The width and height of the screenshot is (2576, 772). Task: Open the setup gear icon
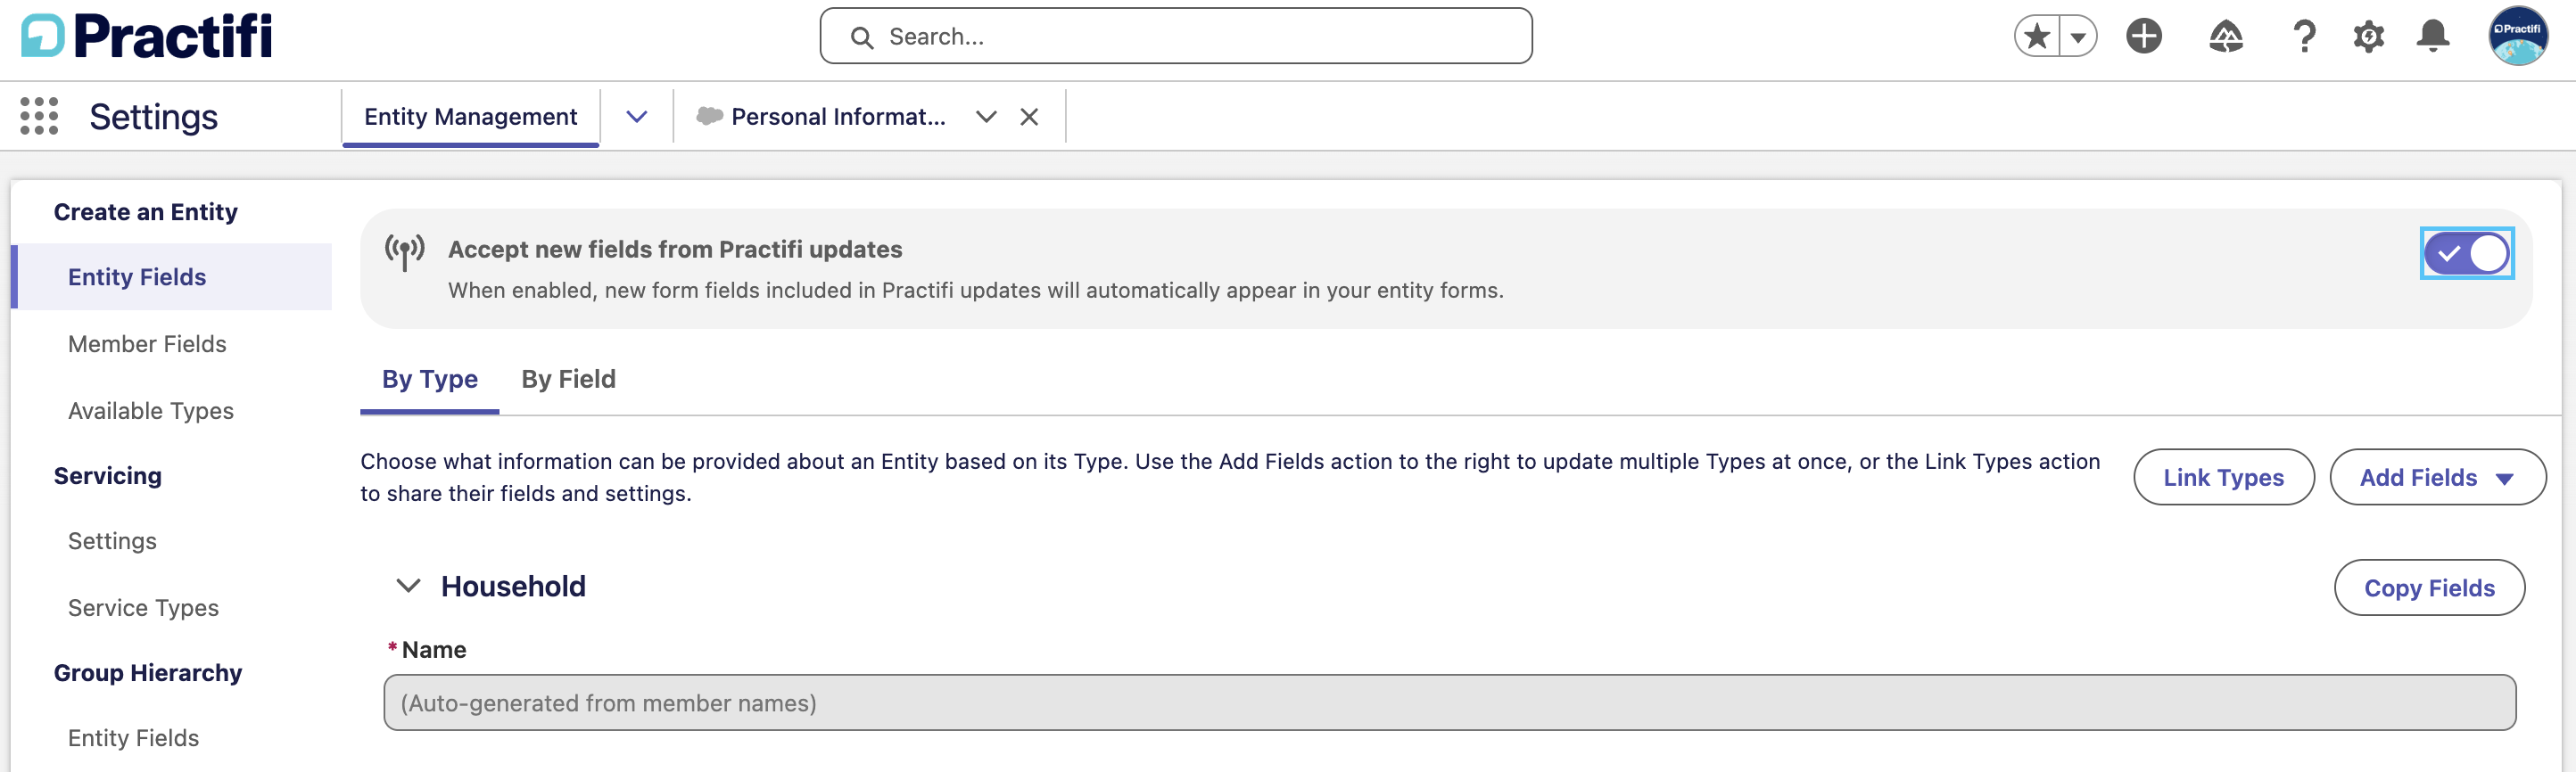(2368, 37)
